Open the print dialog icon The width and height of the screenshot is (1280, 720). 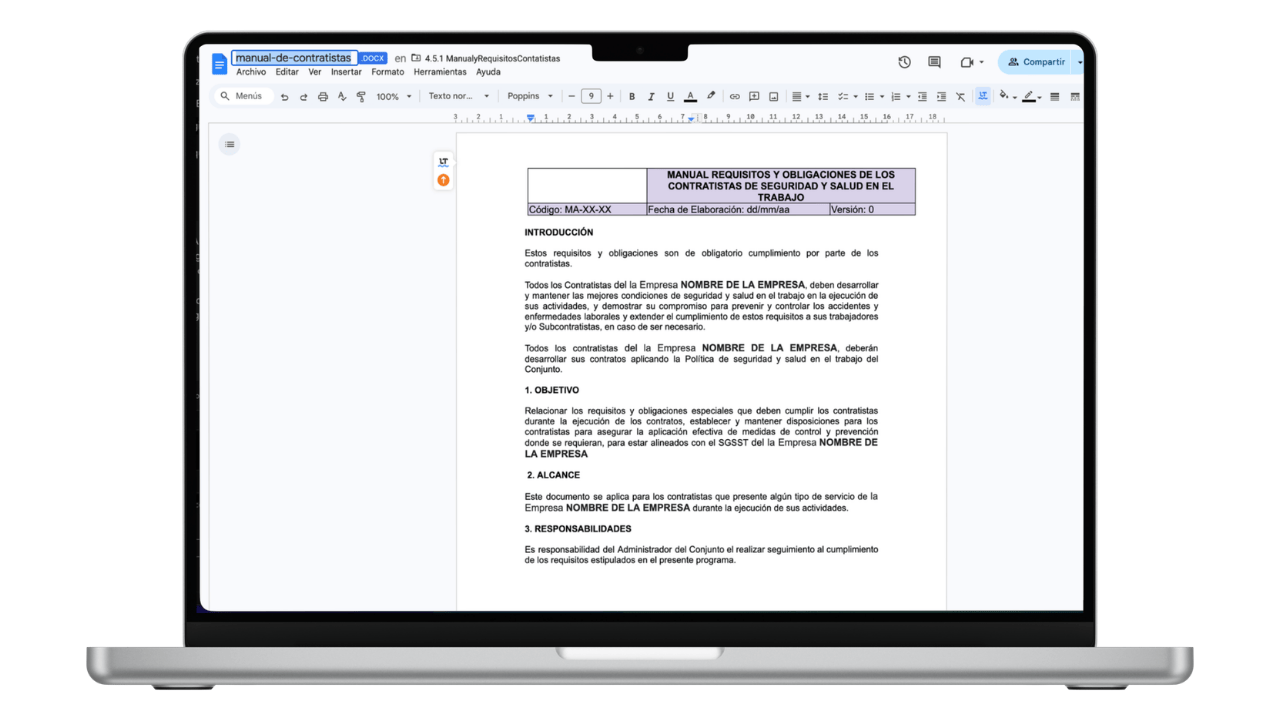pyautogui.click(x=322, y=96)
